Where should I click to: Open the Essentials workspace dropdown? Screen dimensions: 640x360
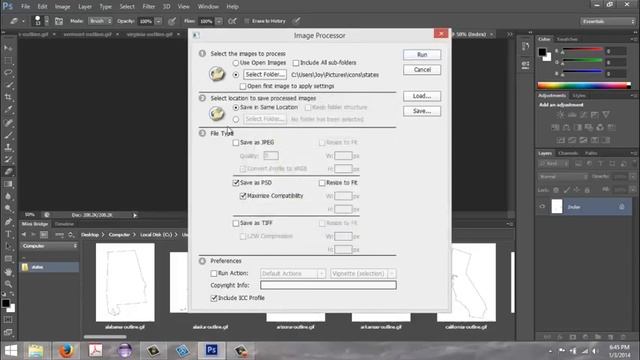[608, 21]
